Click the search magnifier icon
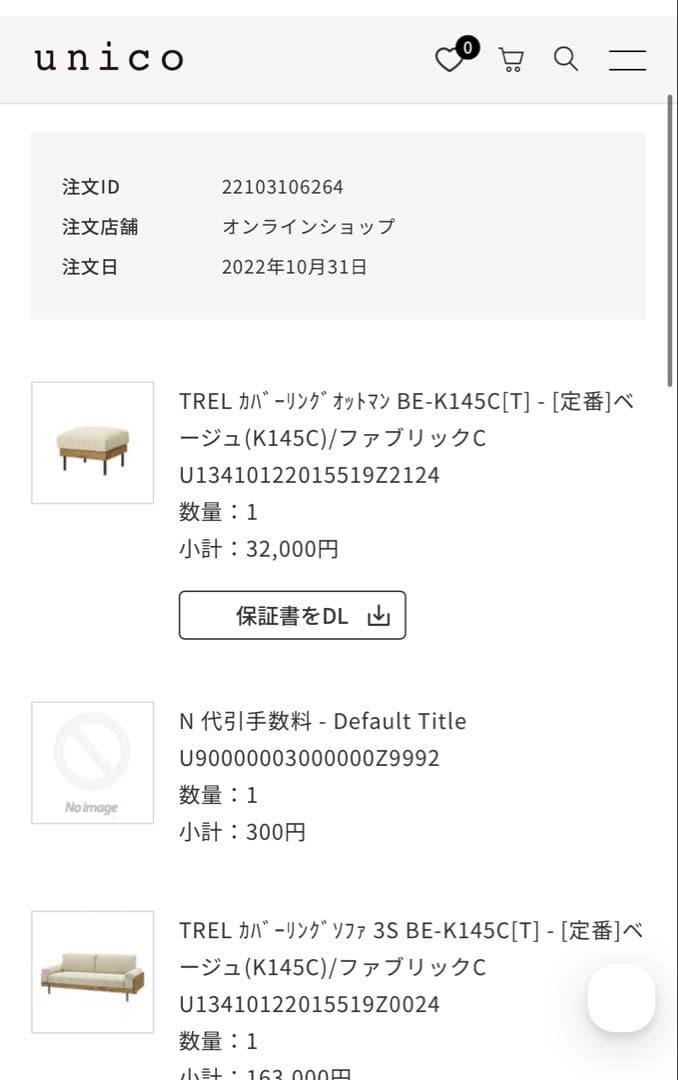This screenshot has width=678, height=1080. tap(566, 59)
